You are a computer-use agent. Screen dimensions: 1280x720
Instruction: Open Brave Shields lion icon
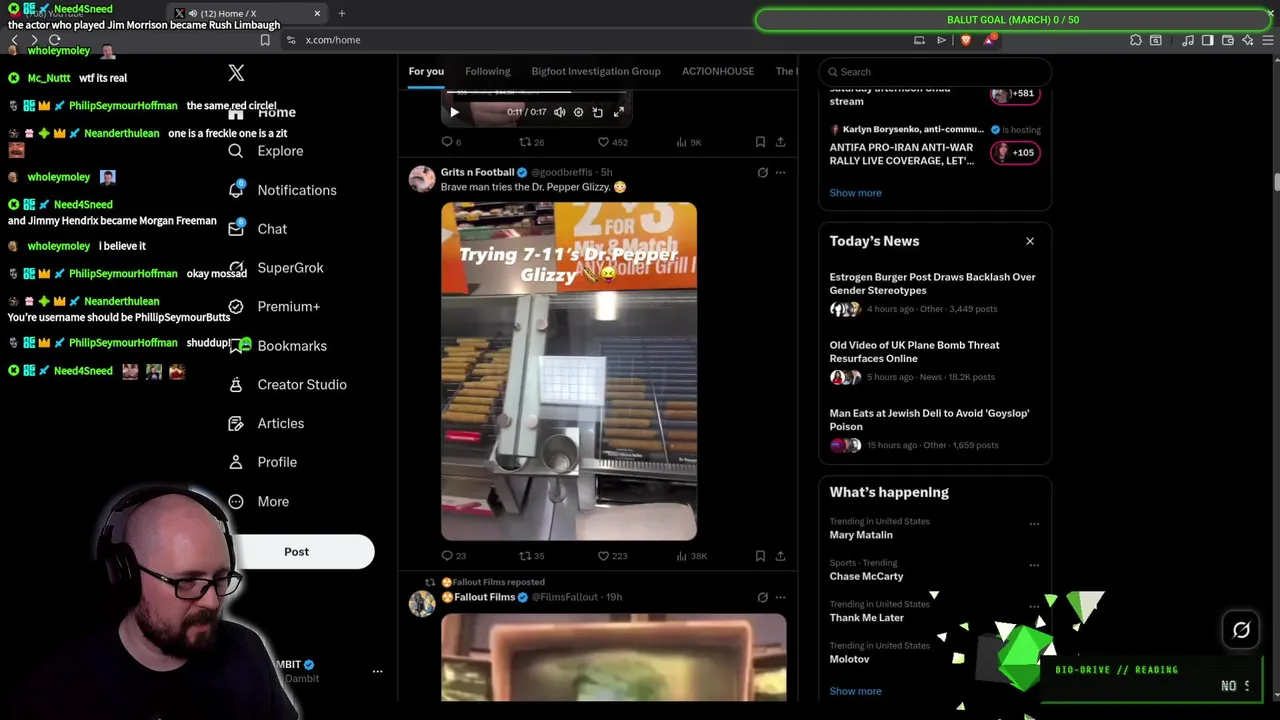(965, 40)
